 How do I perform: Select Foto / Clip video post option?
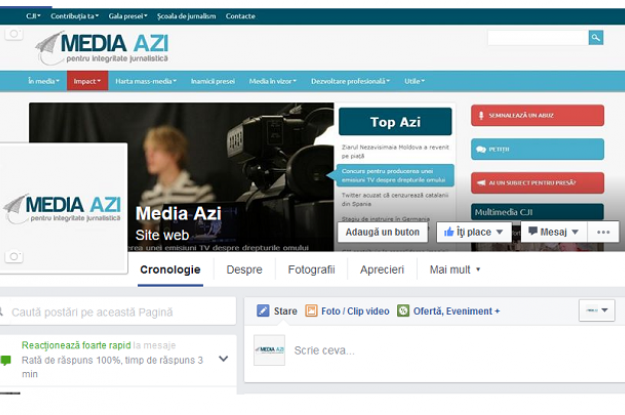point(347,311)
